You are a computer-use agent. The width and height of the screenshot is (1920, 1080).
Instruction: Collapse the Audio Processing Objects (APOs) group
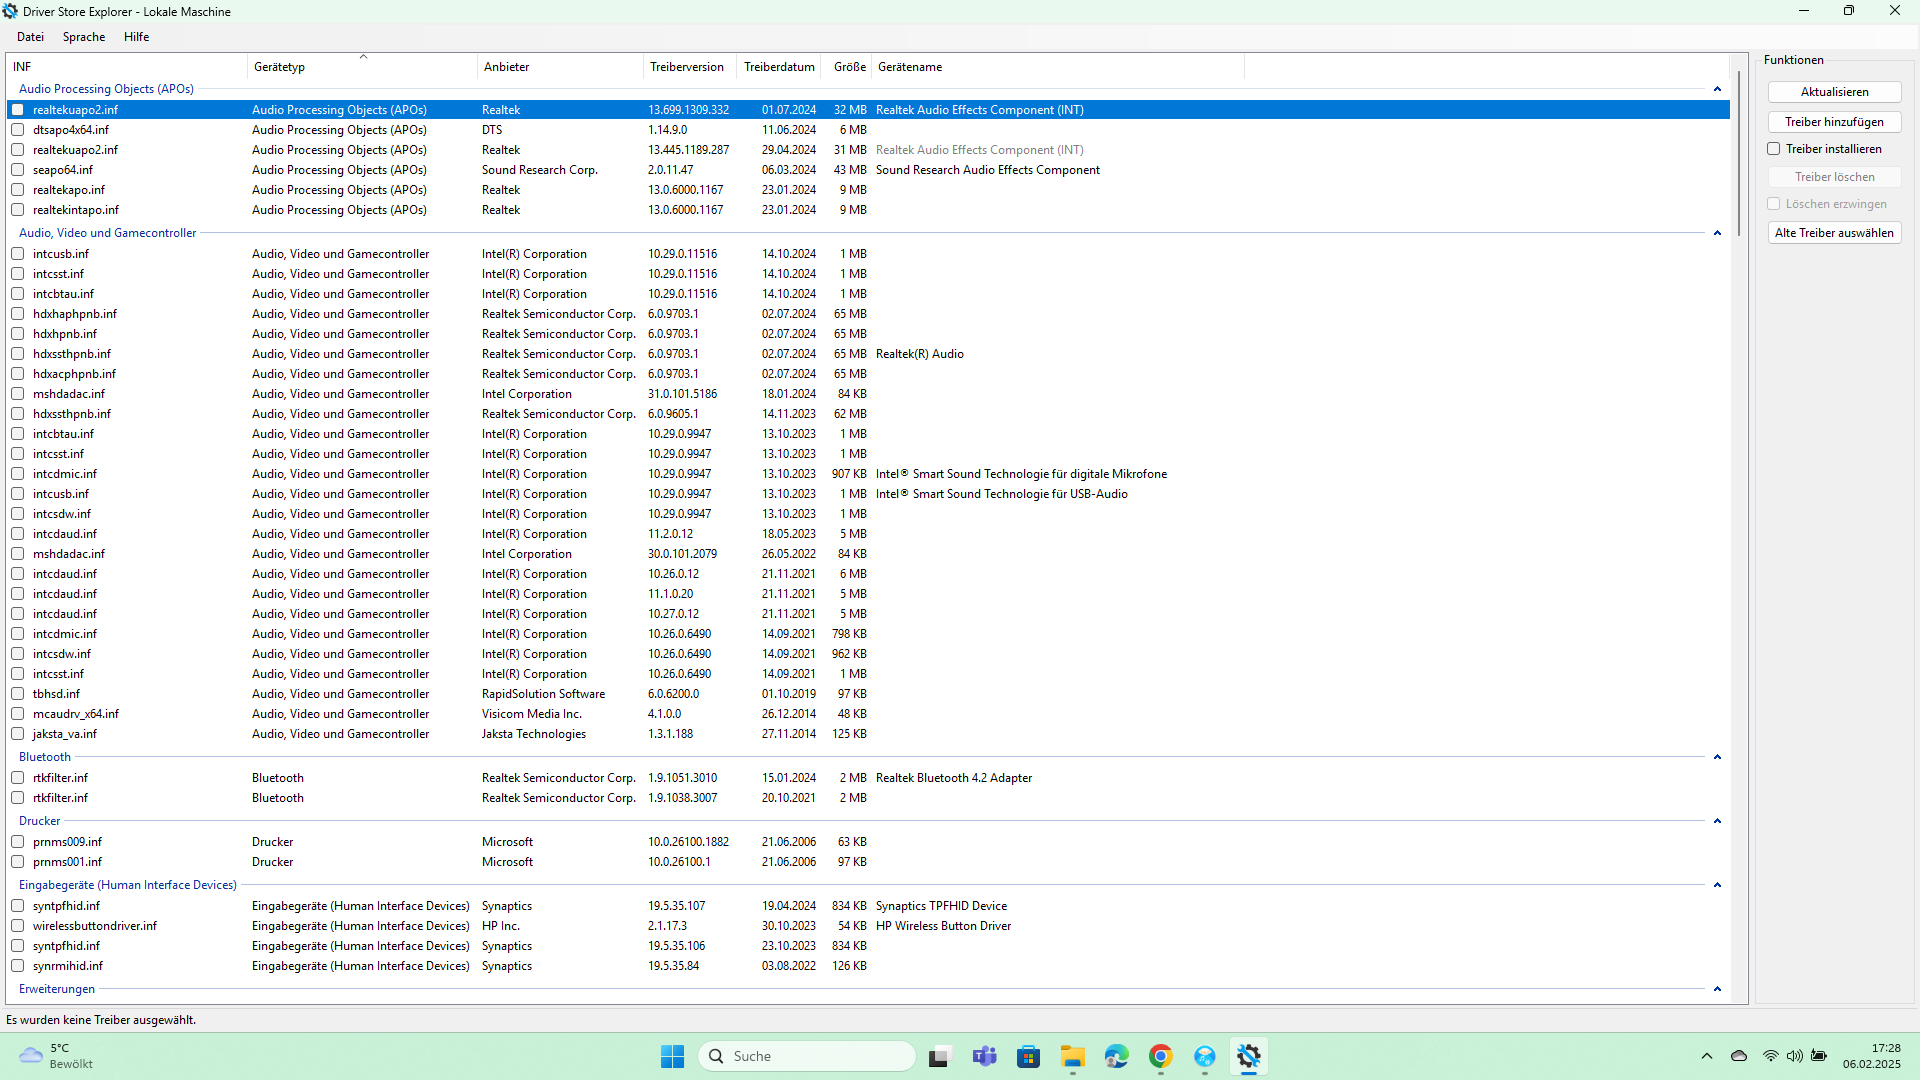(1717, 89)
